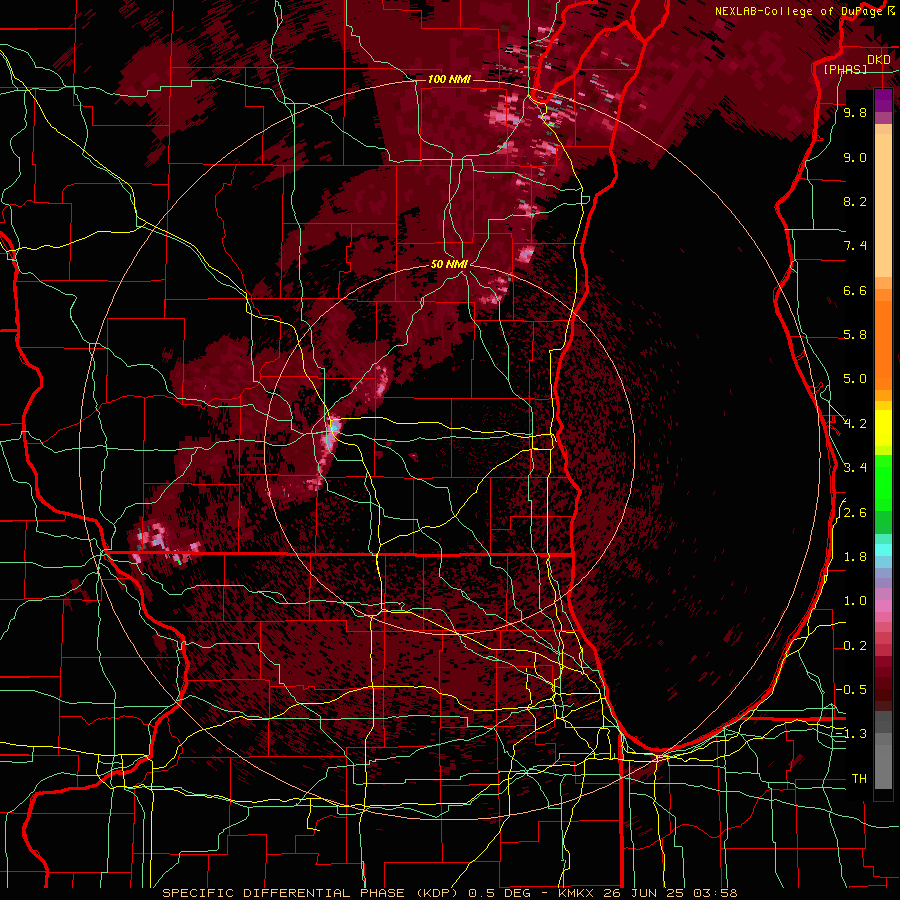Select the 4.2 color scale value

point(855,424)
